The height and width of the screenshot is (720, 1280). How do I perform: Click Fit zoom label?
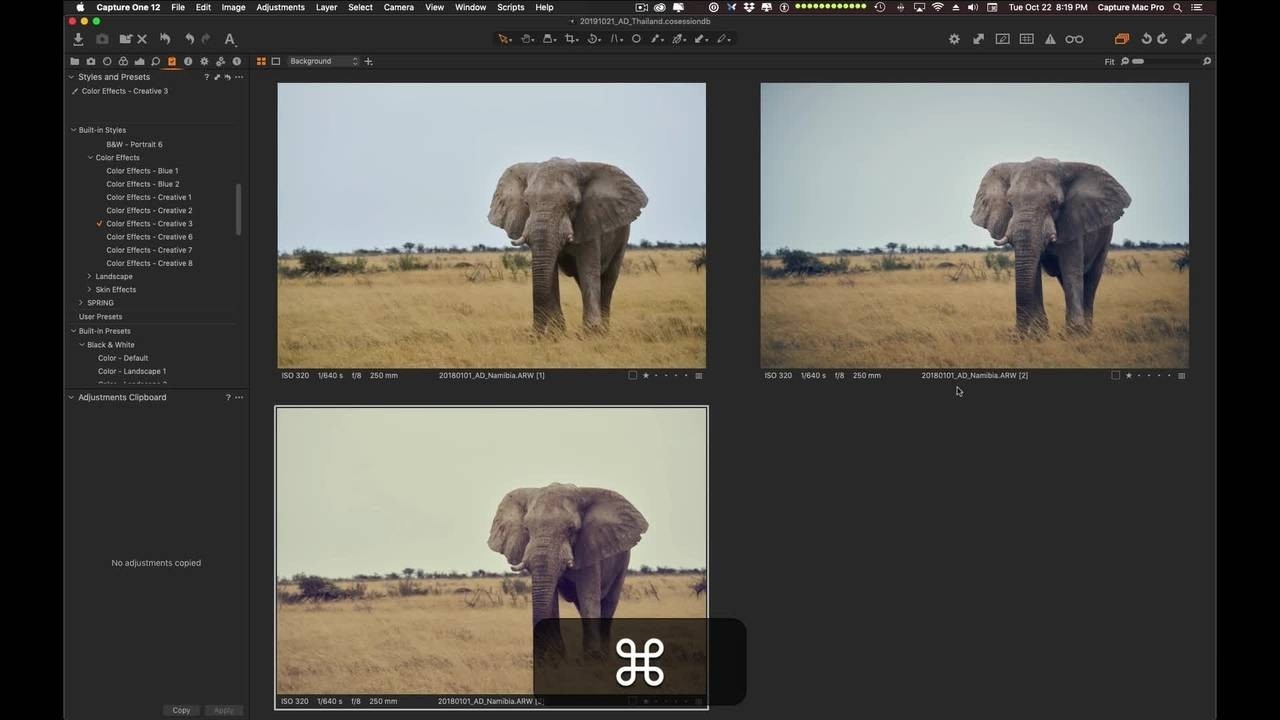pyautogui.click(x=1109, y=62)
